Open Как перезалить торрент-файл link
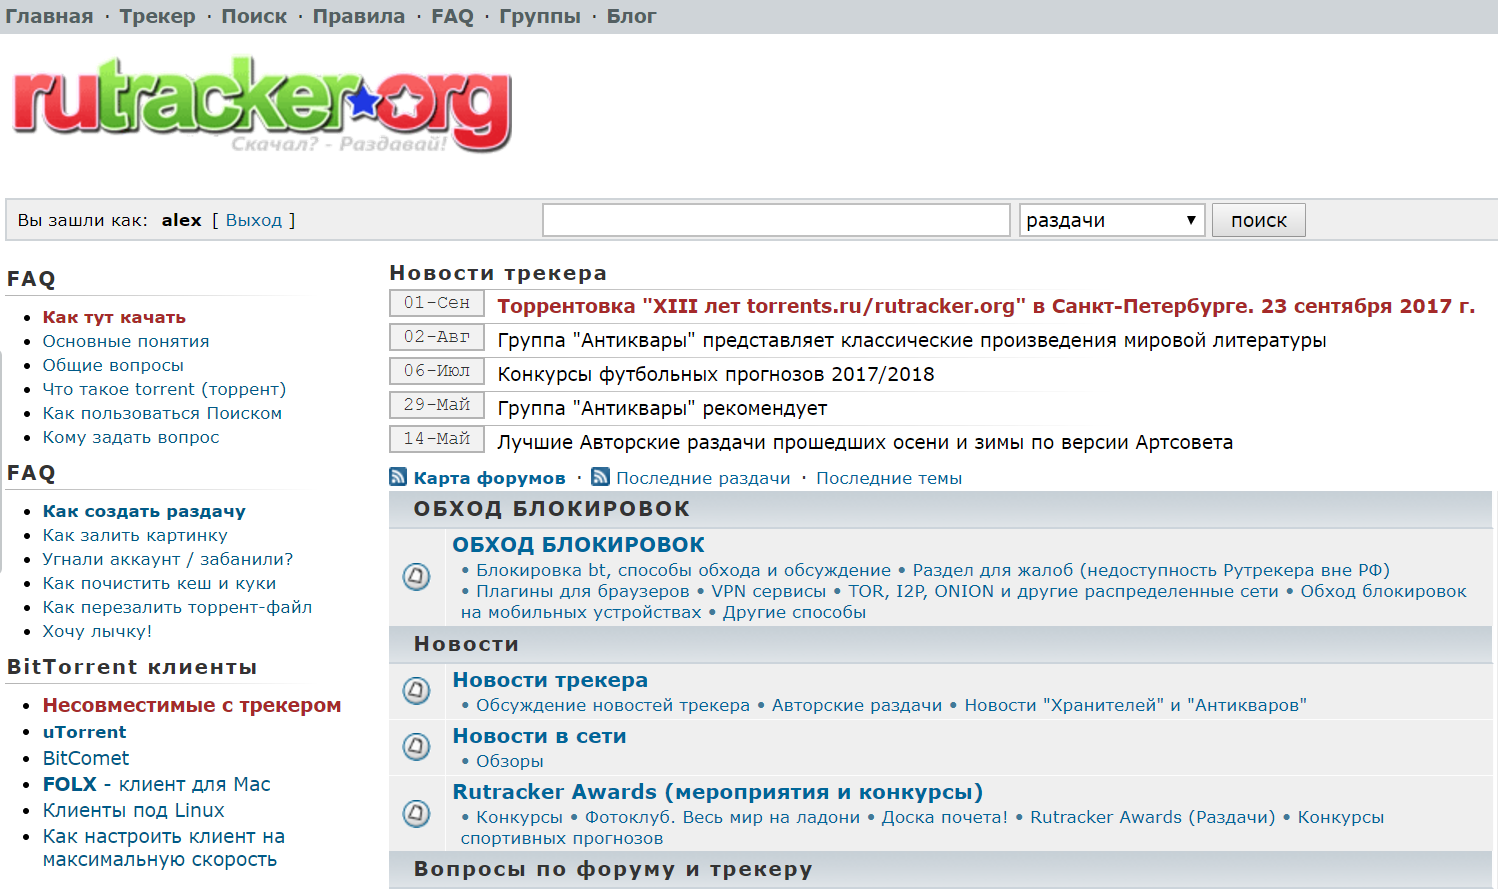 177,607
